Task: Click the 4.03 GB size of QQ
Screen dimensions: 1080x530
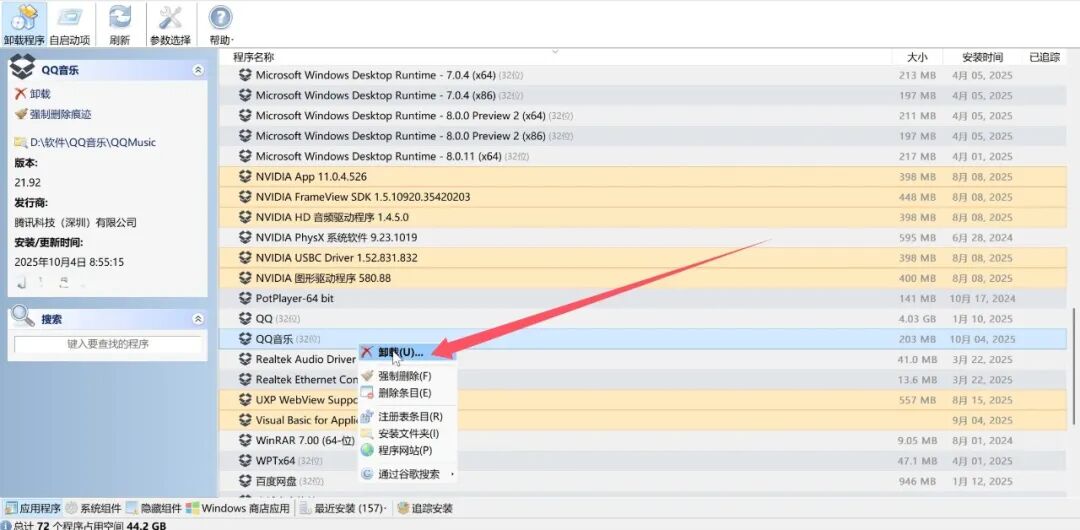Action: (x=917, y=319)
